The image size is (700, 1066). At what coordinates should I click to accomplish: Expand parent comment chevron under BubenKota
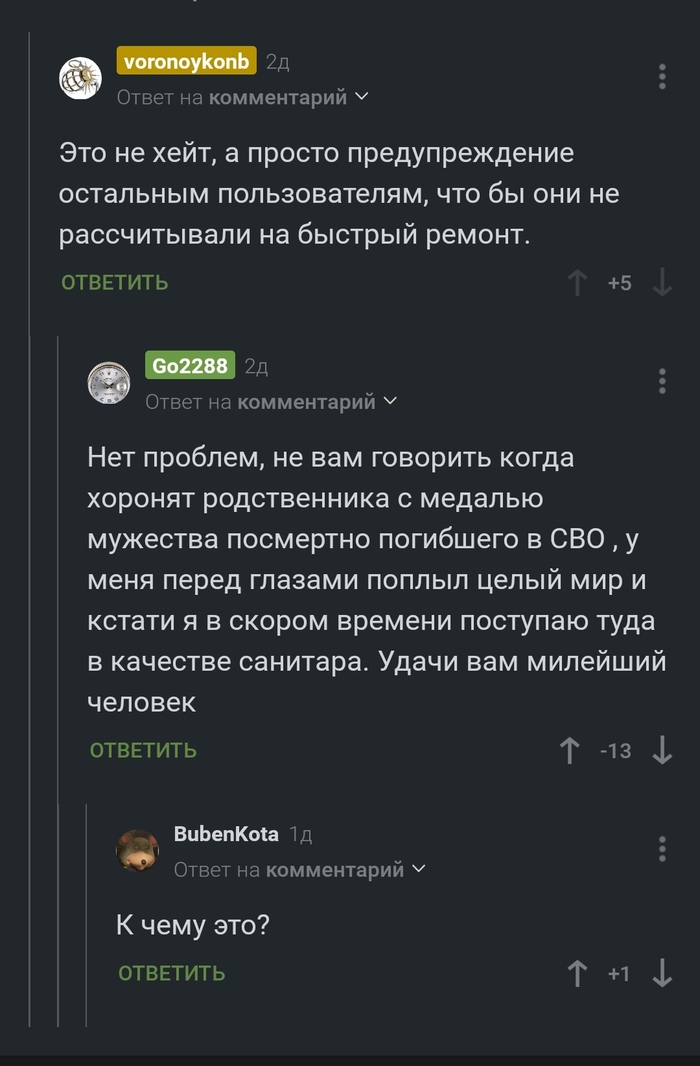click(419, 869)
